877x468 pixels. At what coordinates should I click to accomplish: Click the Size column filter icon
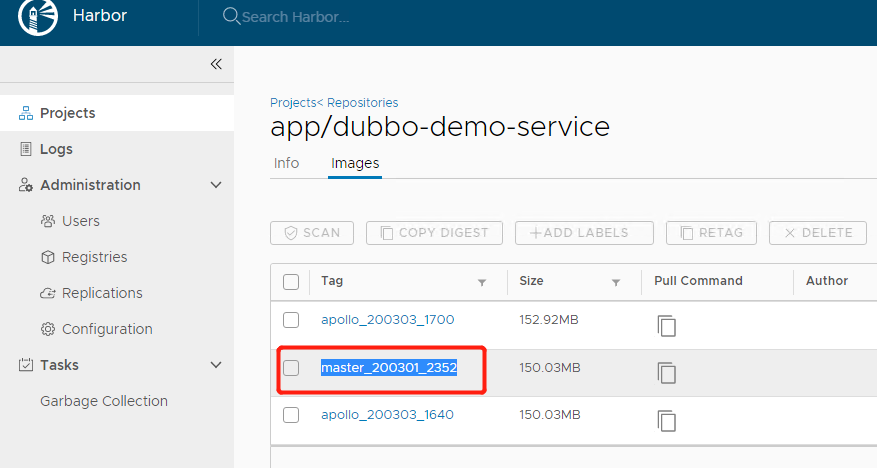pos(616,283)
